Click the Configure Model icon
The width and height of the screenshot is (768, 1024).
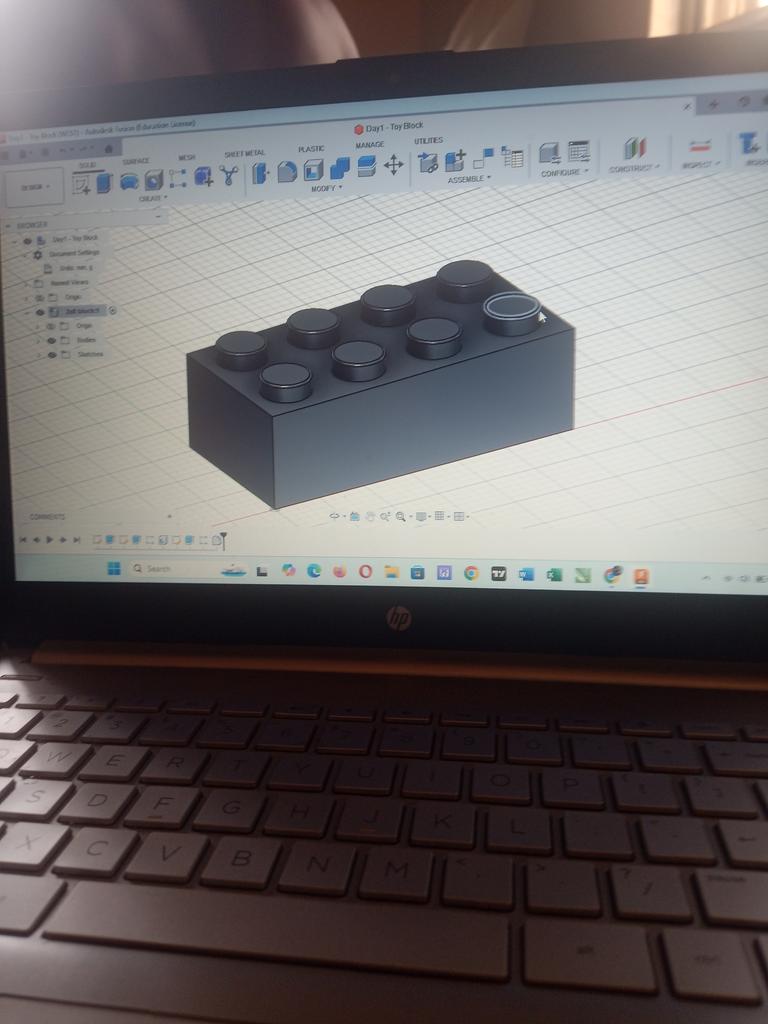point(550,153)
